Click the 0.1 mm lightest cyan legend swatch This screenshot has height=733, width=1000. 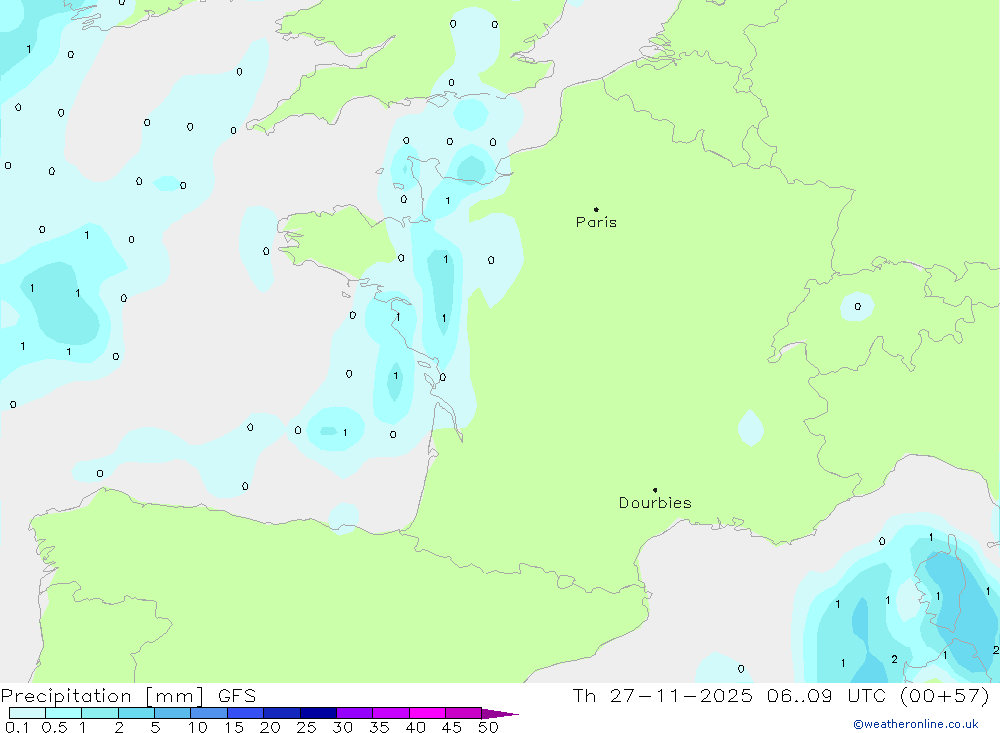pos(27,713)
